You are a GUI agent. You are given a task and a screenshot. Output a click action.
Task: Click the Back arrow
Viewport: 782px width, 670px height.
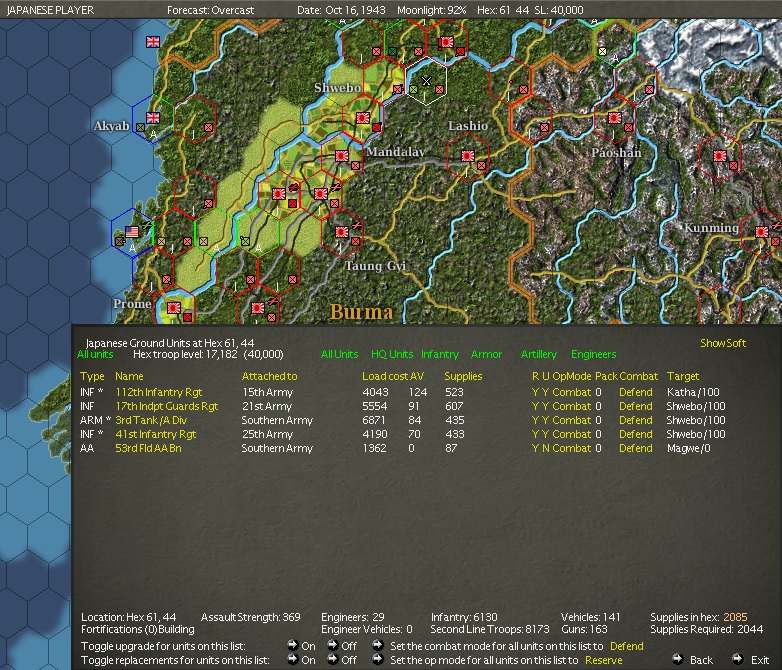677,659
